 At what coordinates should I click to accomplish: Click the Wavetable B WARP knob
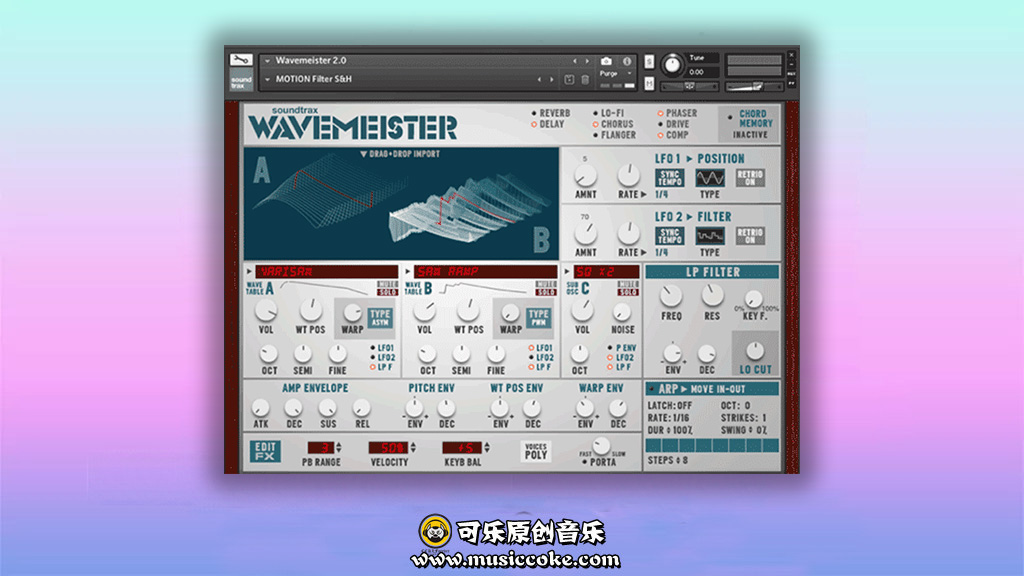click(510, 313)
